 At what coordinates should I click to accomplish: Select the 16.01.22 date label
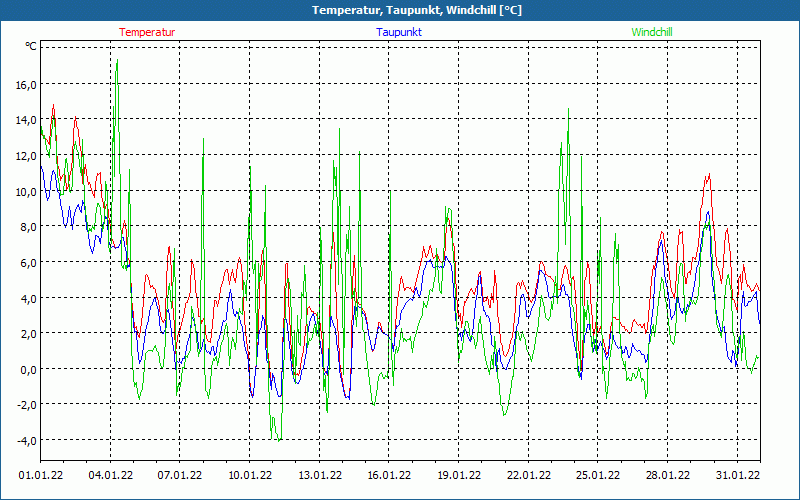point(389,476)
